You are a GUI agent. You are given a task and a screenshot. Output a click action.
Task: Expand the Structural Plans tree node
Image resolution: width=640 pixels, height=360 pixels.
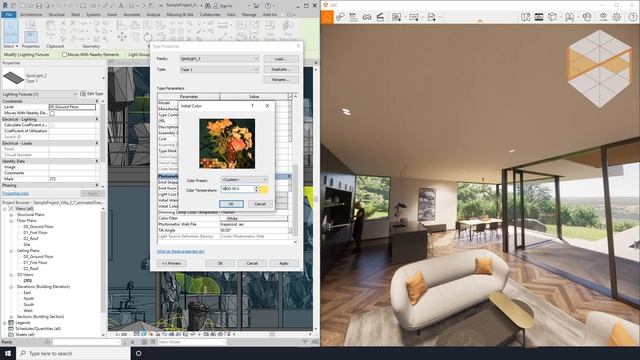pos(11,214)
